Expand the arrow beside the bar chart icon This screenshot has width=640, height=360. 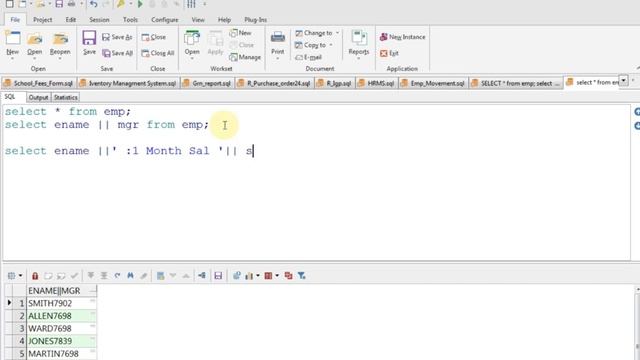pos(258,276)
